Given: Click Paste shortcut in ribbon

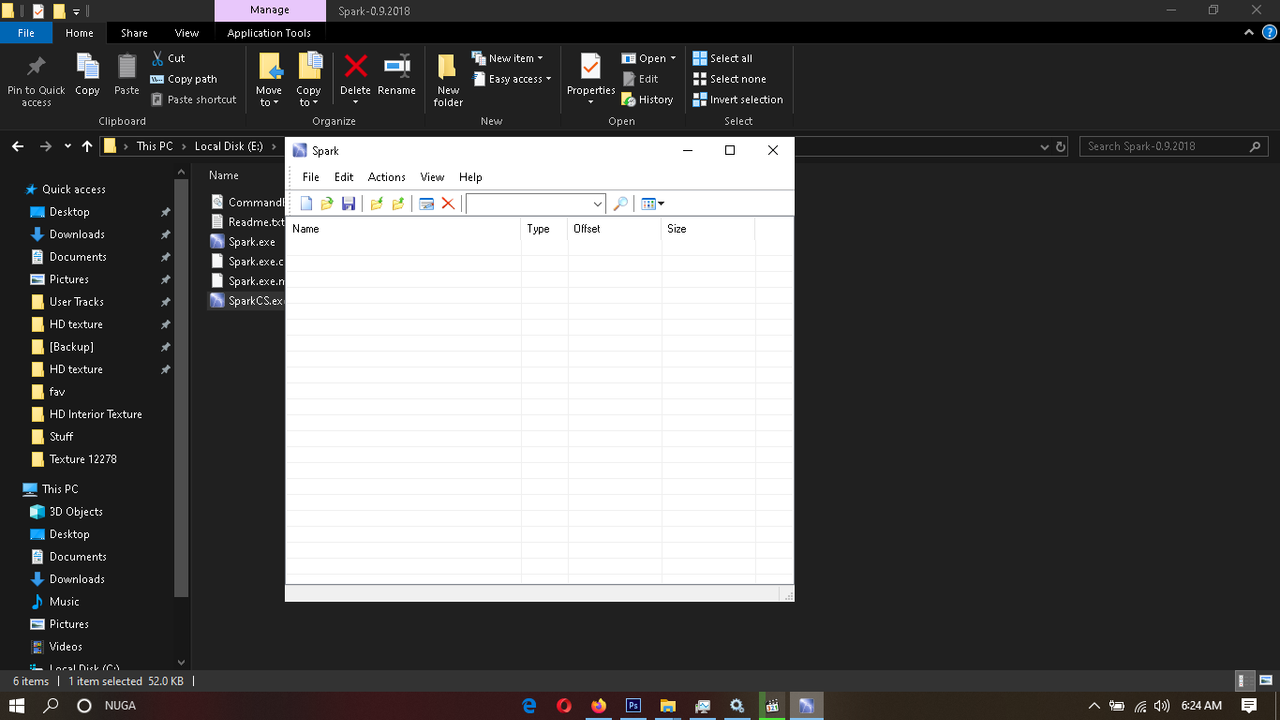Looking at the screenshot, I should tap(194, 100).
